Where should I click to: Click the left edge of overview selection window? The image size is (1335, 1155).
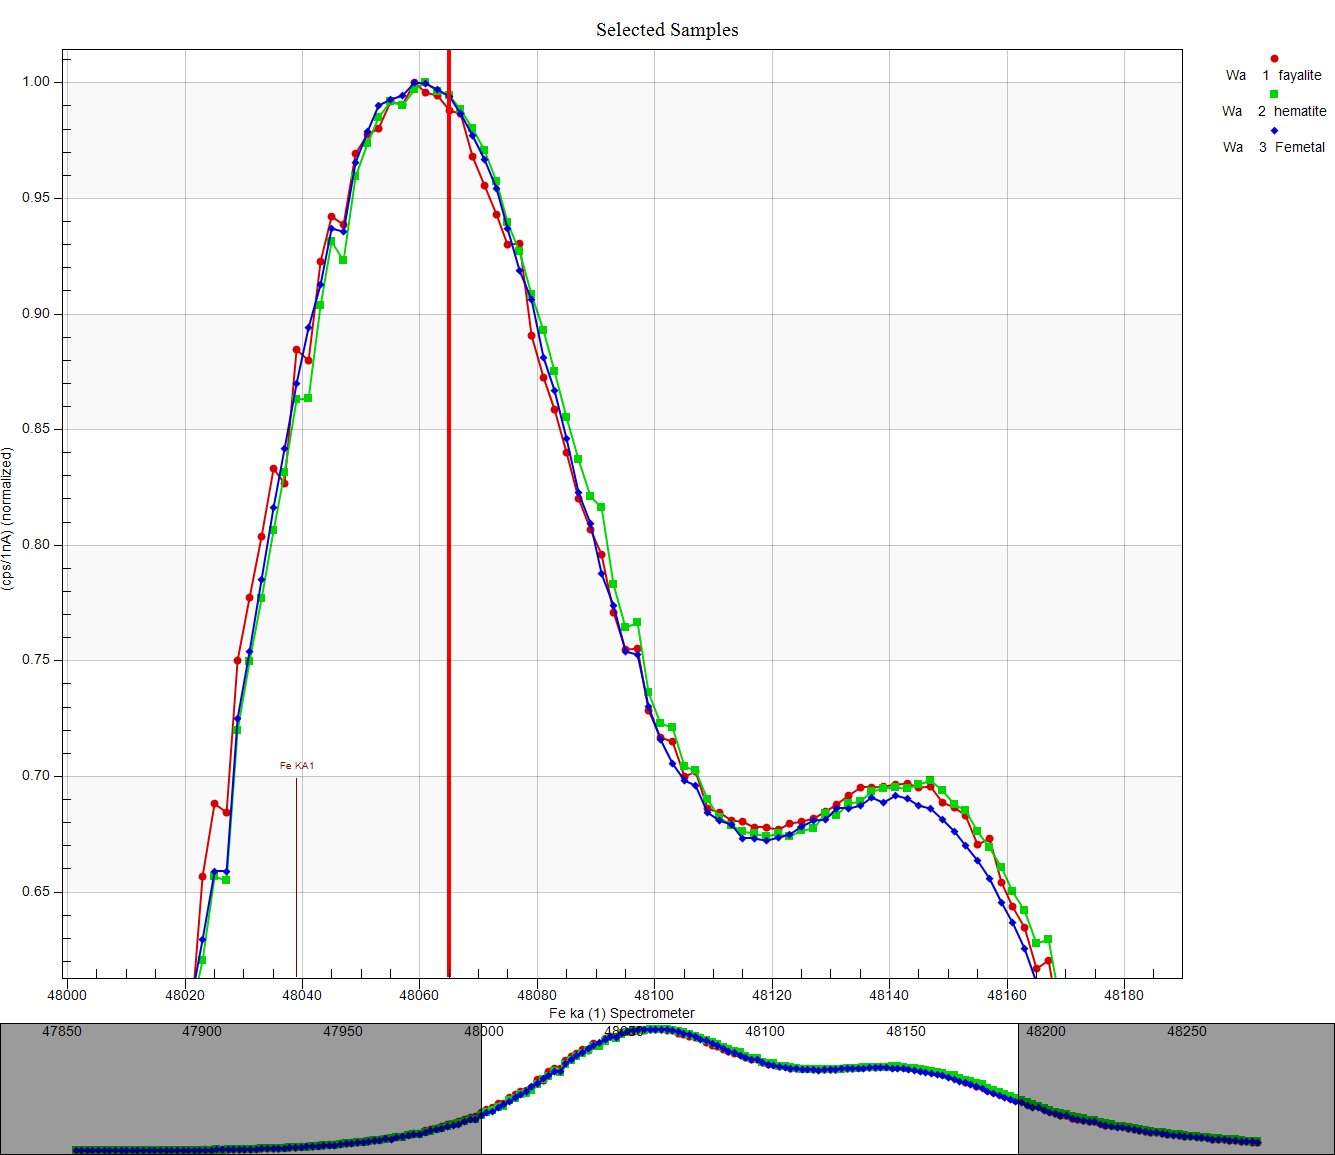(481, 1088)
